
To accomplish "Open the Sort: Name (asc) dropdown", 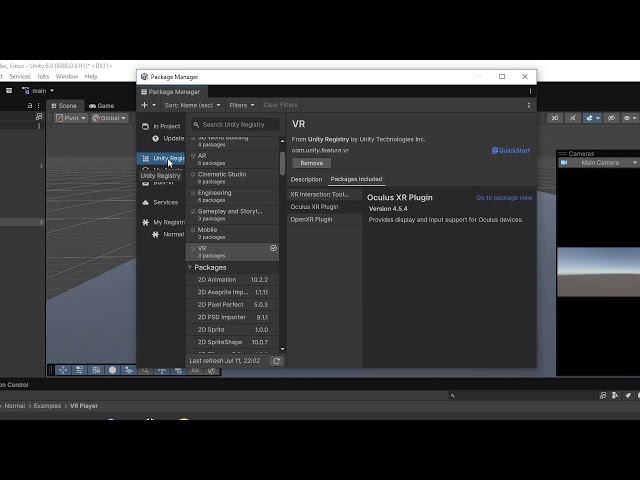I will [192, 105].
